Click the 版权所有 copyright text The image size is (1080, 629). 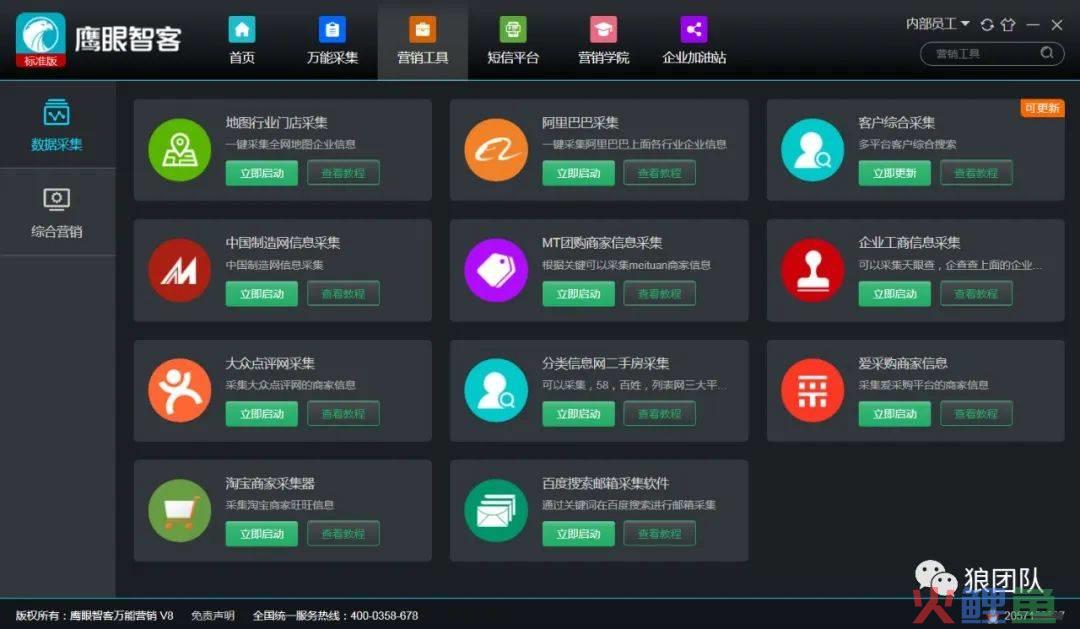coord(94,615)
